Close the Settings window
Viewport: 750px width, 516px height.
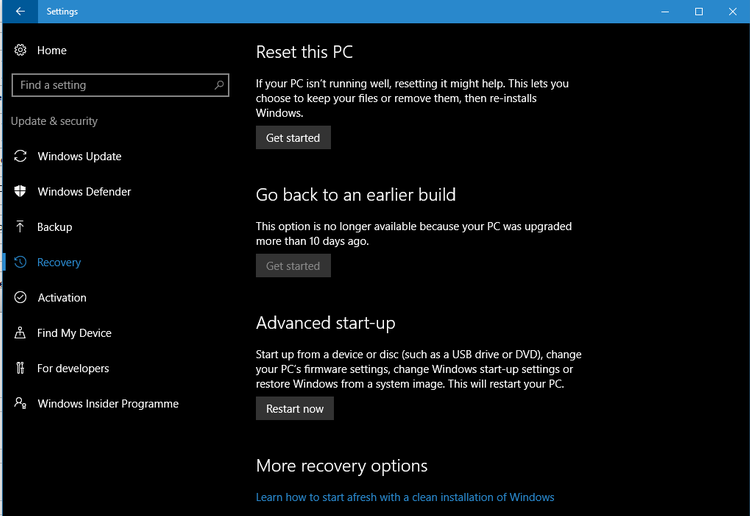pyautogui.click(x=732, y=11)
